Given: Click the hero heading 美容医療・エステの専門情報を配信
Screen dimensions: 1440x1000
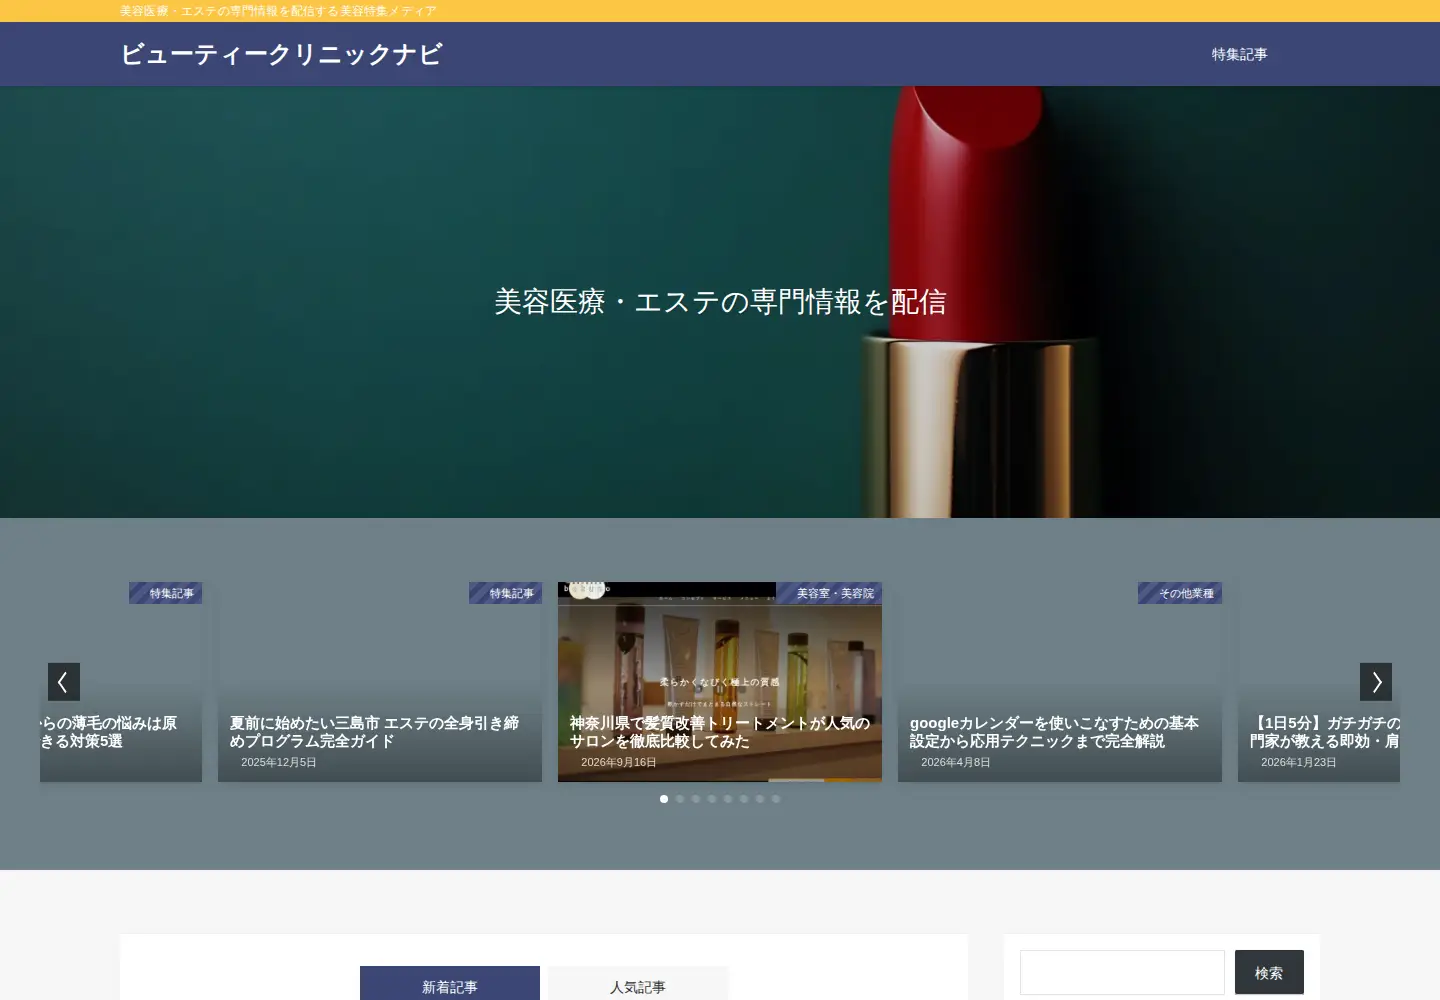Looking at the screenshot, I should 720,302.
